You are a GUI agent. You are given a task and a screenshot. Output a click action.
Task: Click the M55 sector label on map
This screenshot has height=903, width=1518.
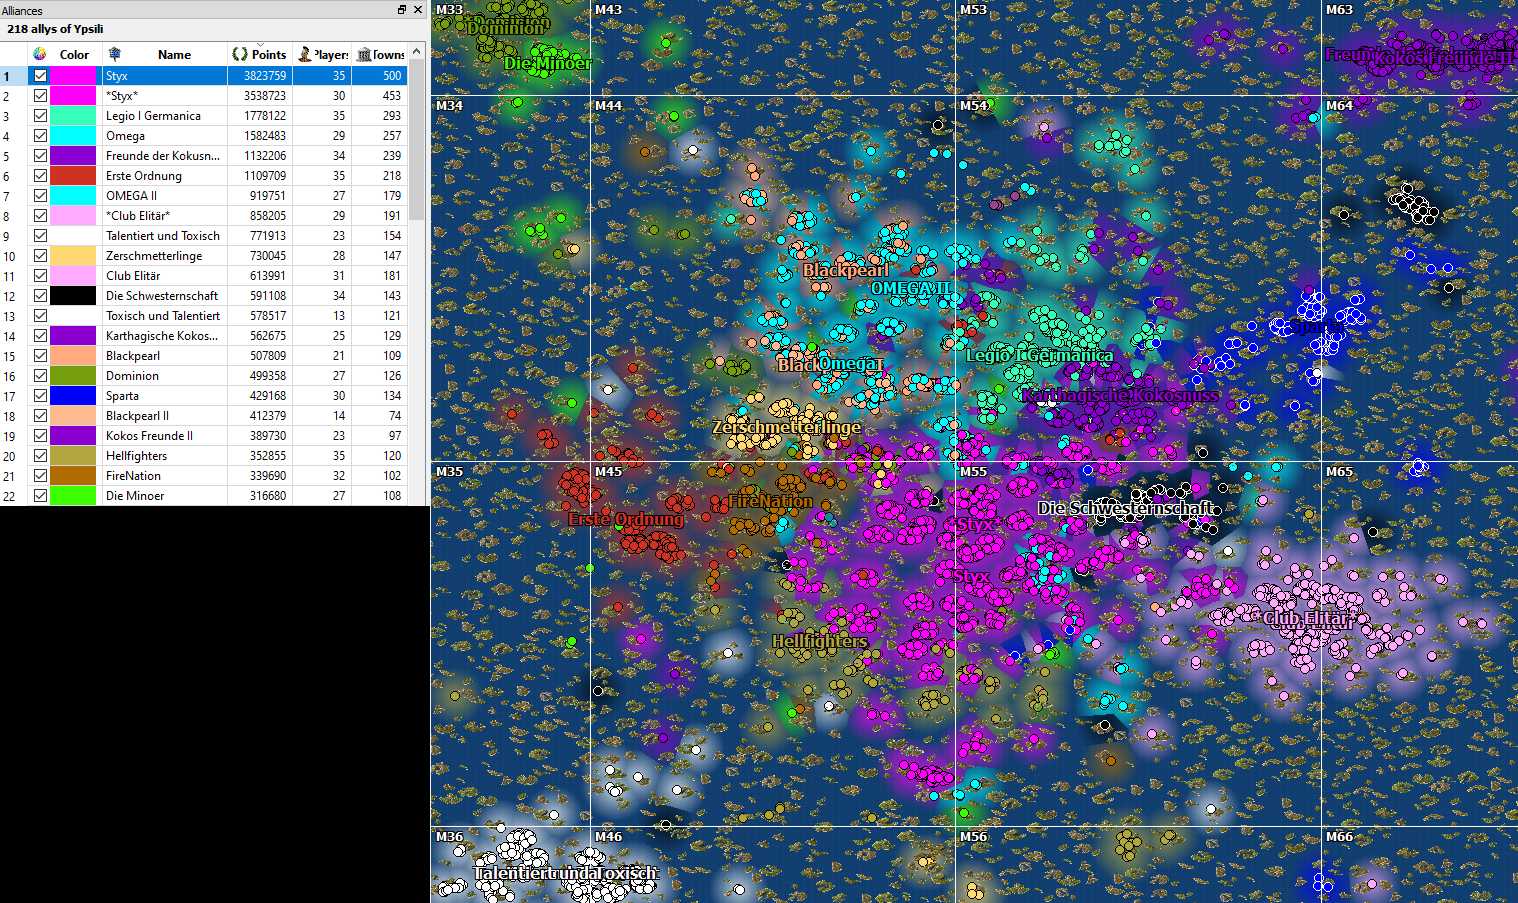tap(973, 471)
